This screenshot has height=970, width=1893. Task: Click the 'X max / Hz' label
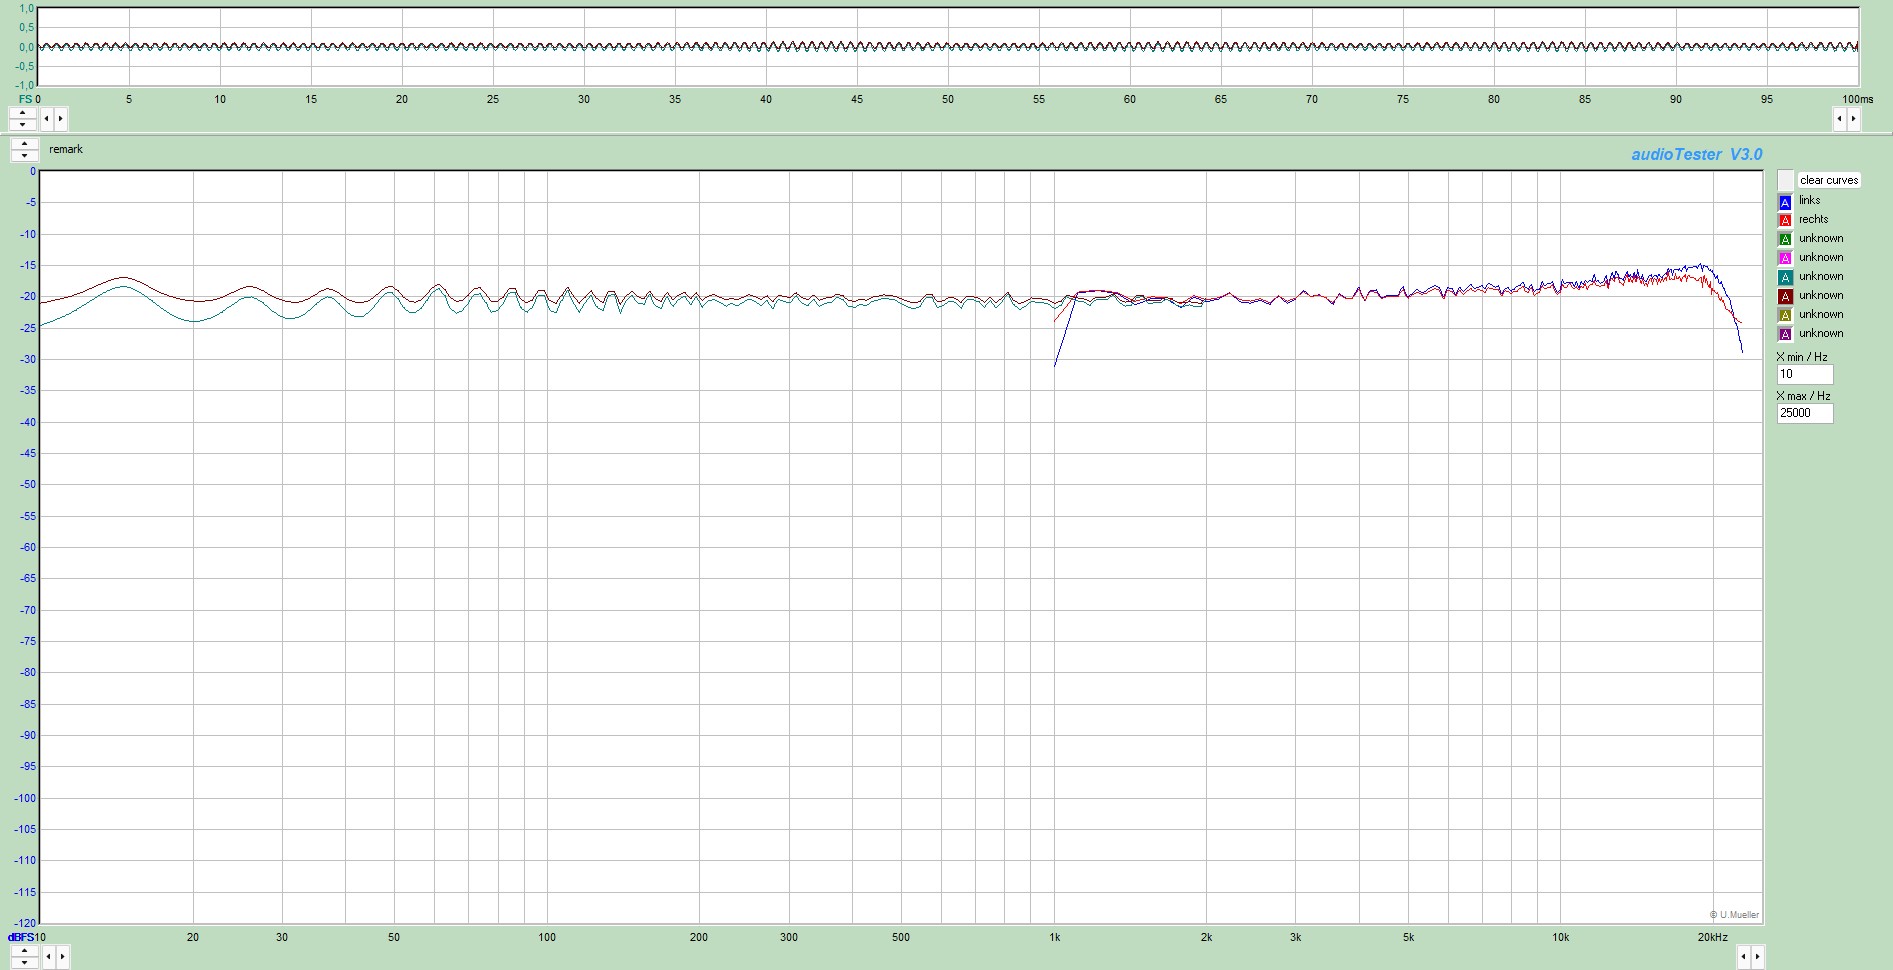point(1804,396)
